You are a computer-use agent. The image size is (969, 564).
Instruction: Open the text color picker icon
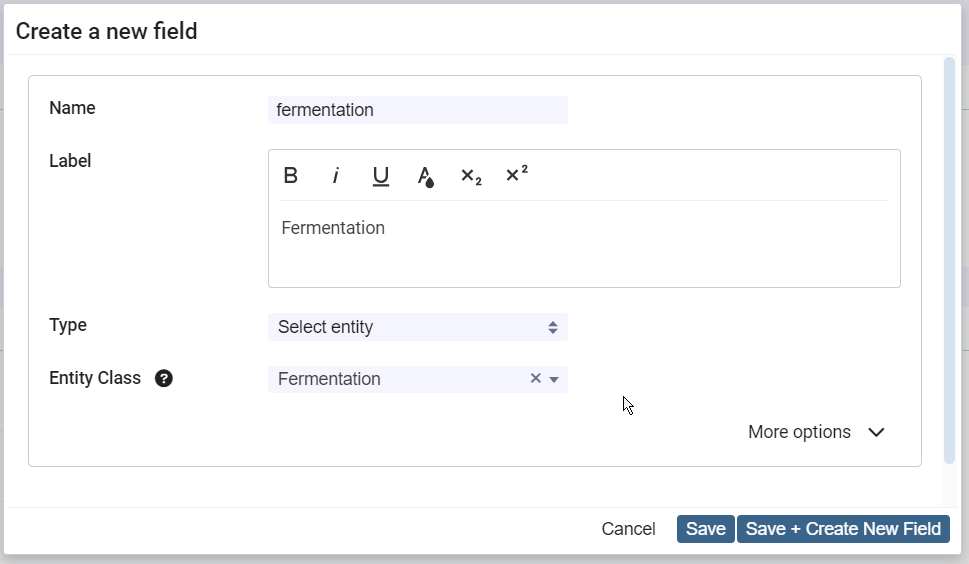(426, 177)
